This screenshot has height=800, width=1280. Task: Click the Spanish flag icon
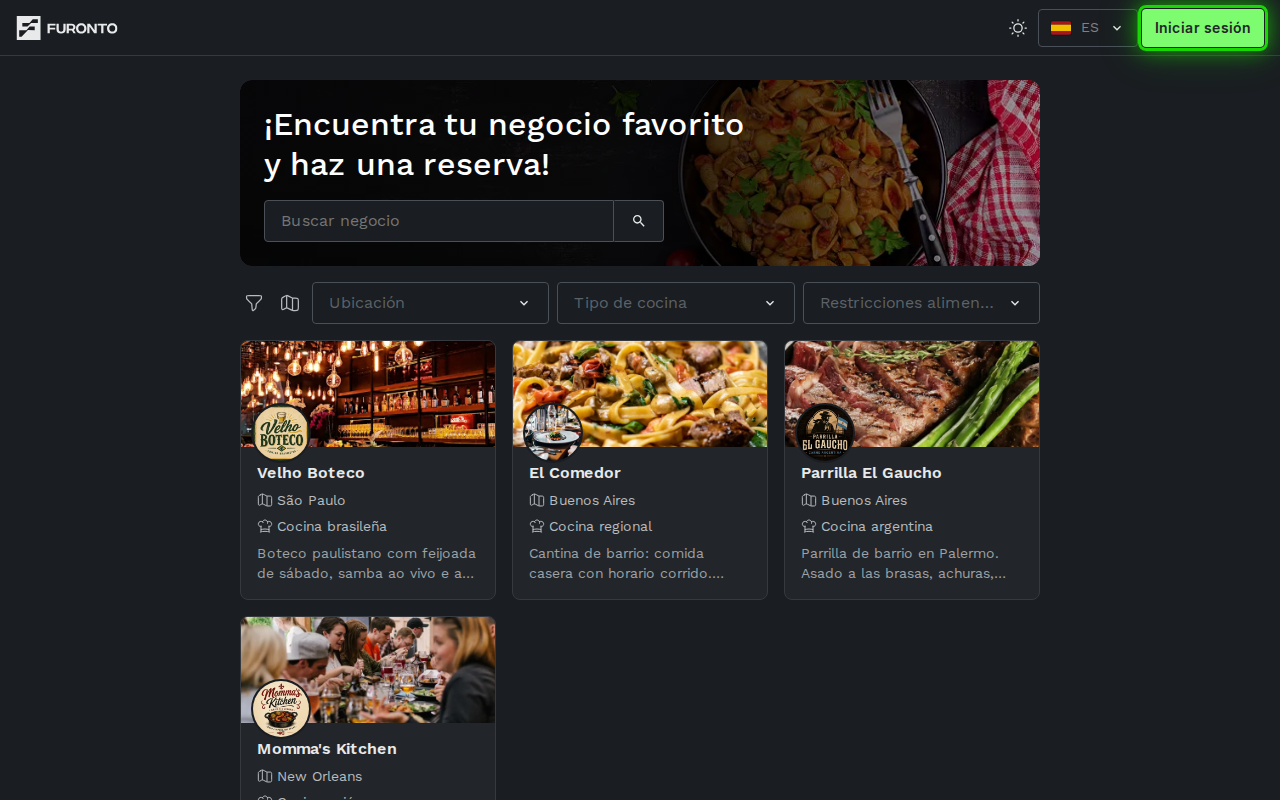click(1061, 28)
